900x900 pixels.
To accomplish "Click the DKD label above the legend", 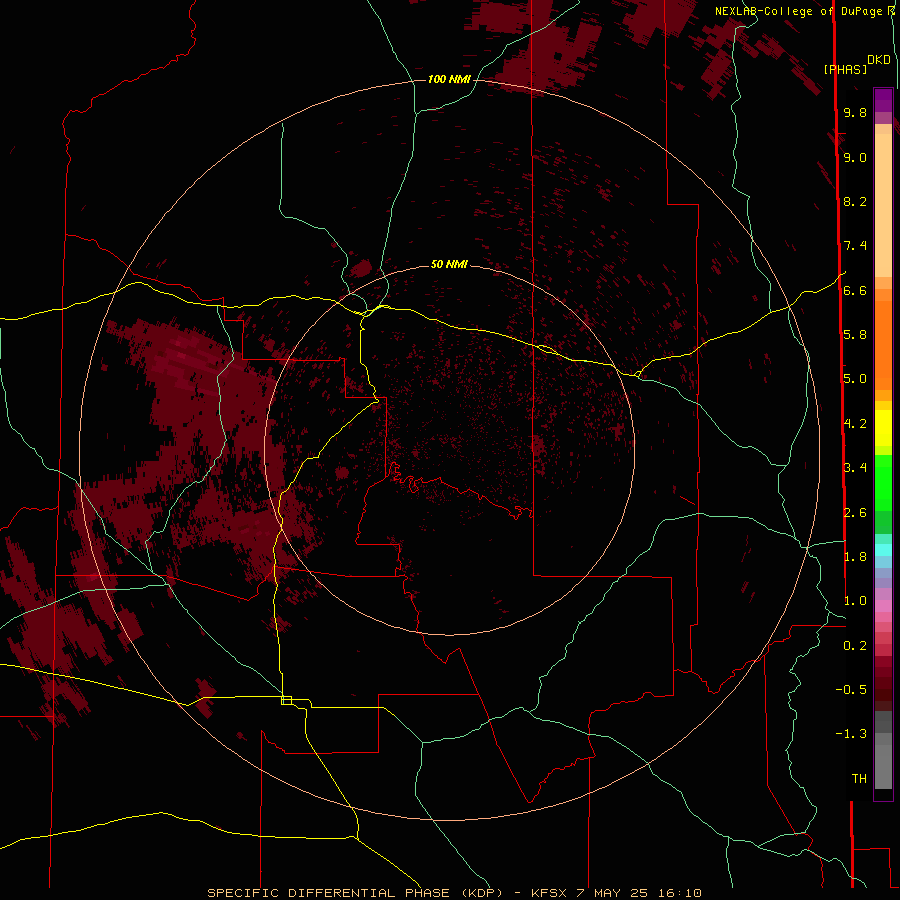I will tap(879, 60).
